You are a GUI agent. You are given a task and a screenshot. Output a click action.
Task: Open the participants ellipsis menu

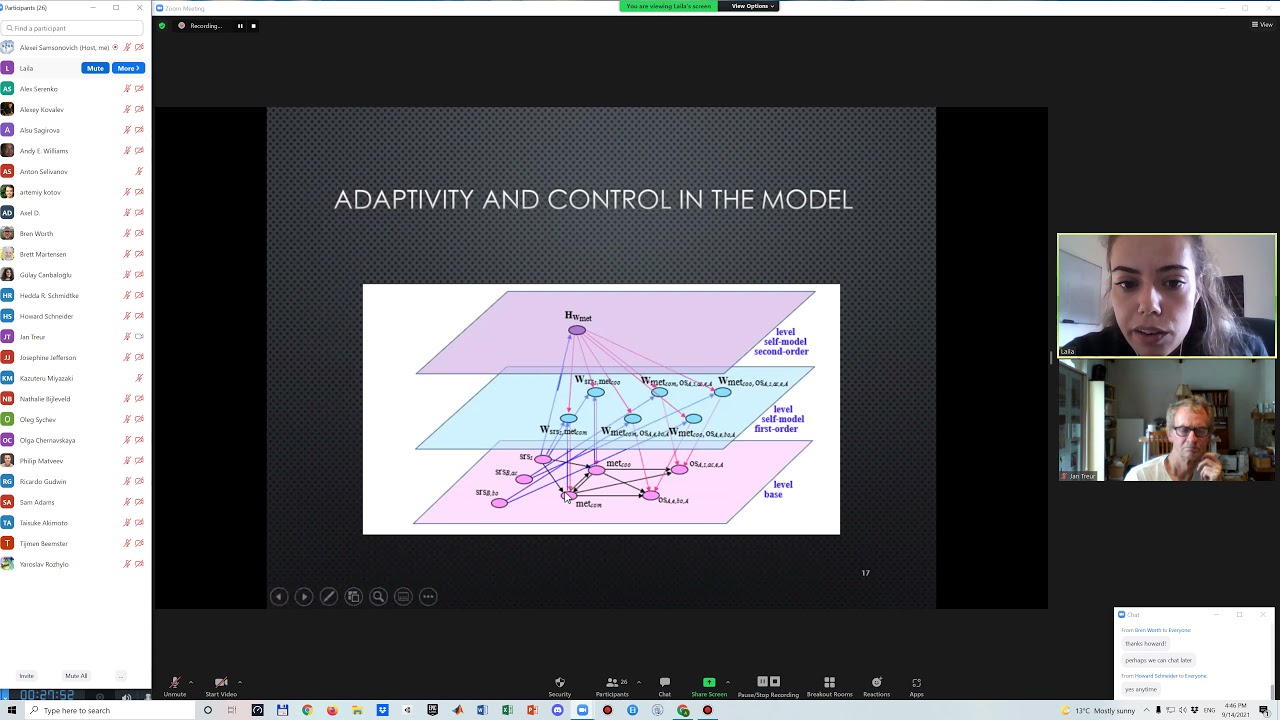point(121,676)
